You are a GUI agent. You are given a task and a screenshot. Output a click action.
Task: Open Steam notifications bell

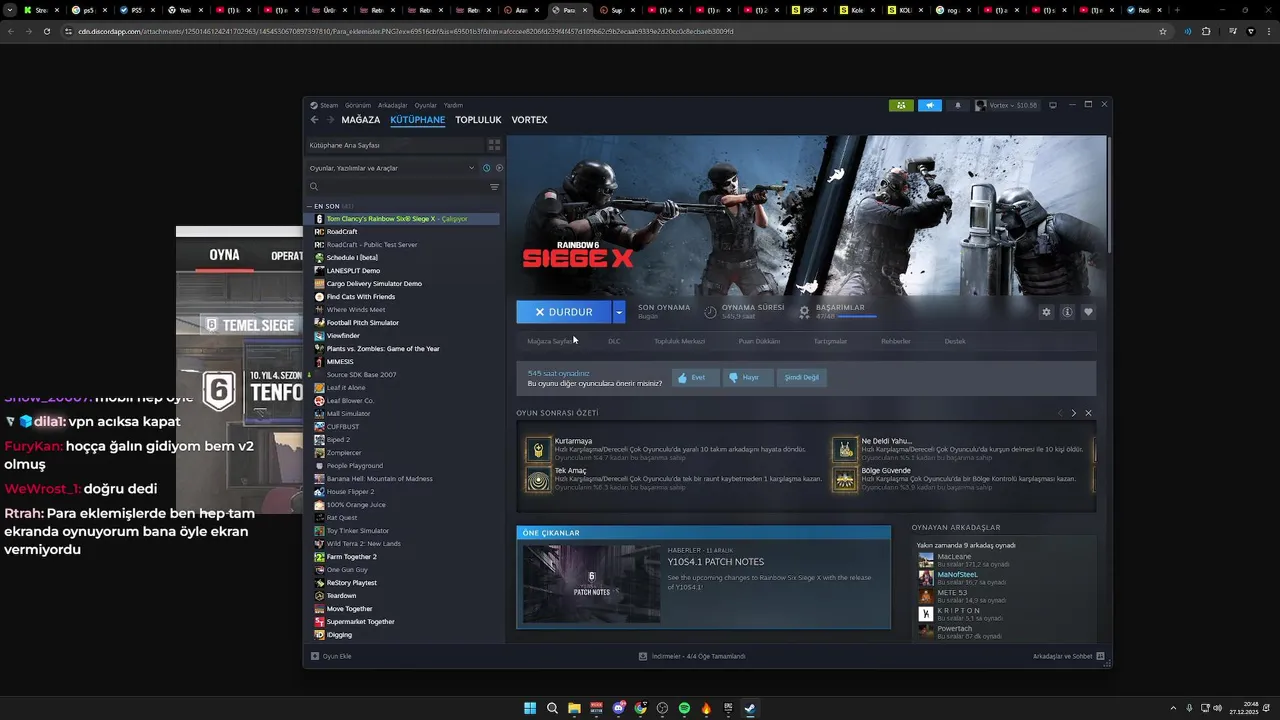click(958, 105)
